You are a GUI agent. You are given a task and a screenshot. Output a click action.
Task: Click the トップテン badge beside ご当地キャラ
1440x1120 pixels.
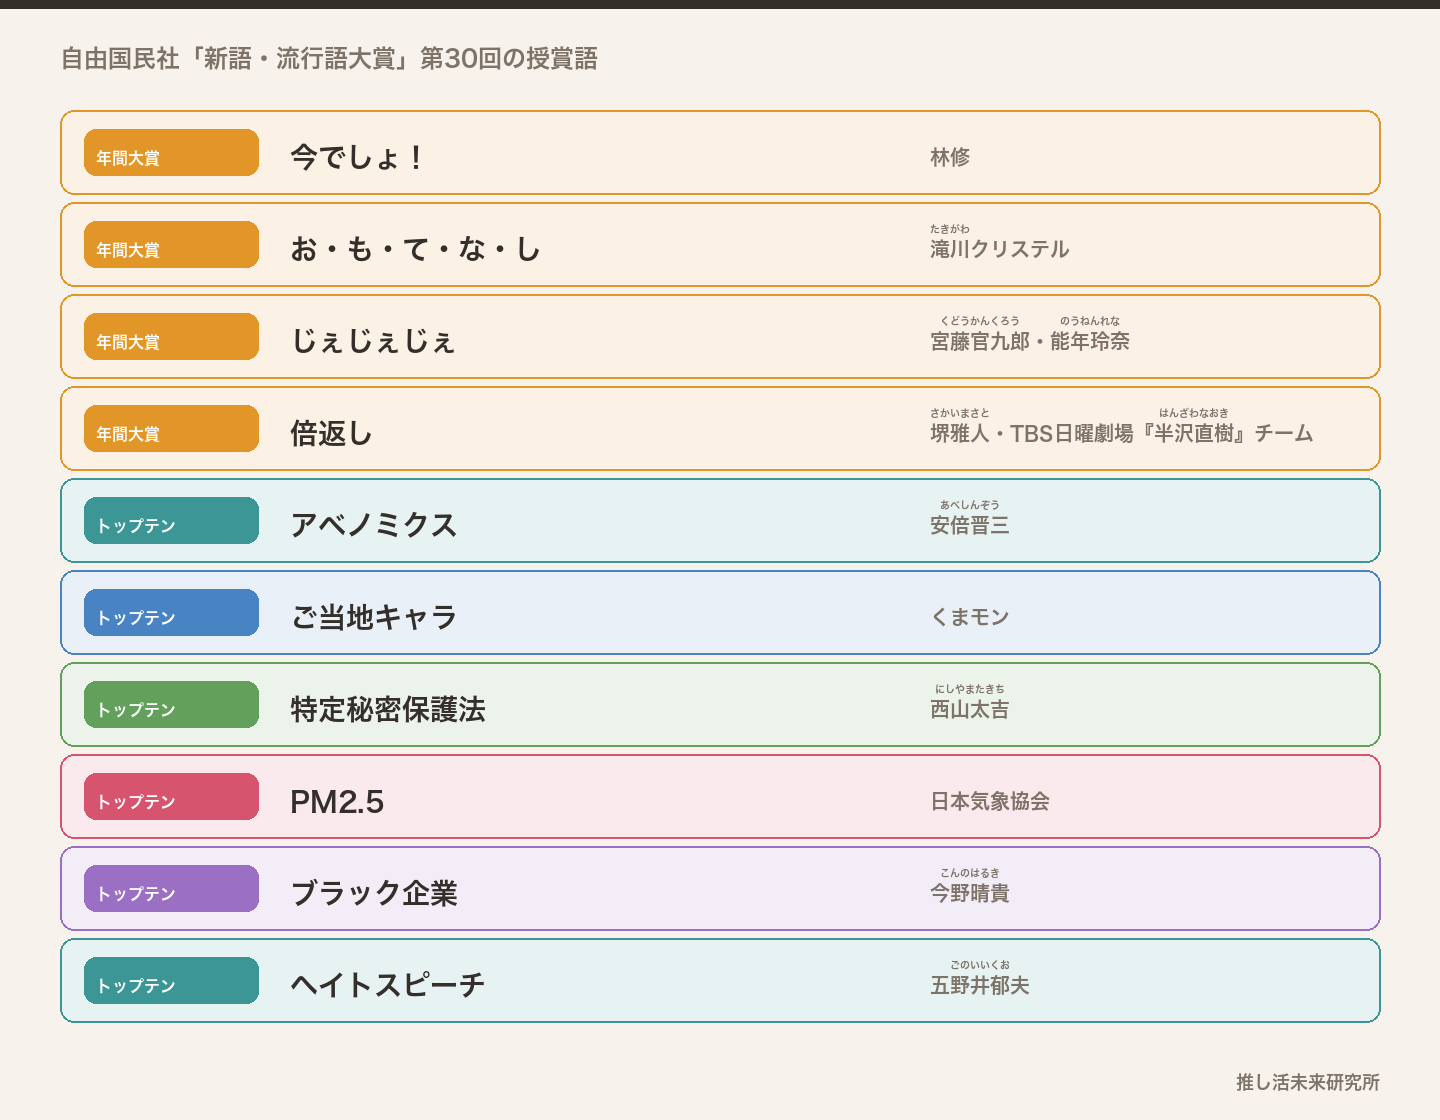(x=171, y=613)
